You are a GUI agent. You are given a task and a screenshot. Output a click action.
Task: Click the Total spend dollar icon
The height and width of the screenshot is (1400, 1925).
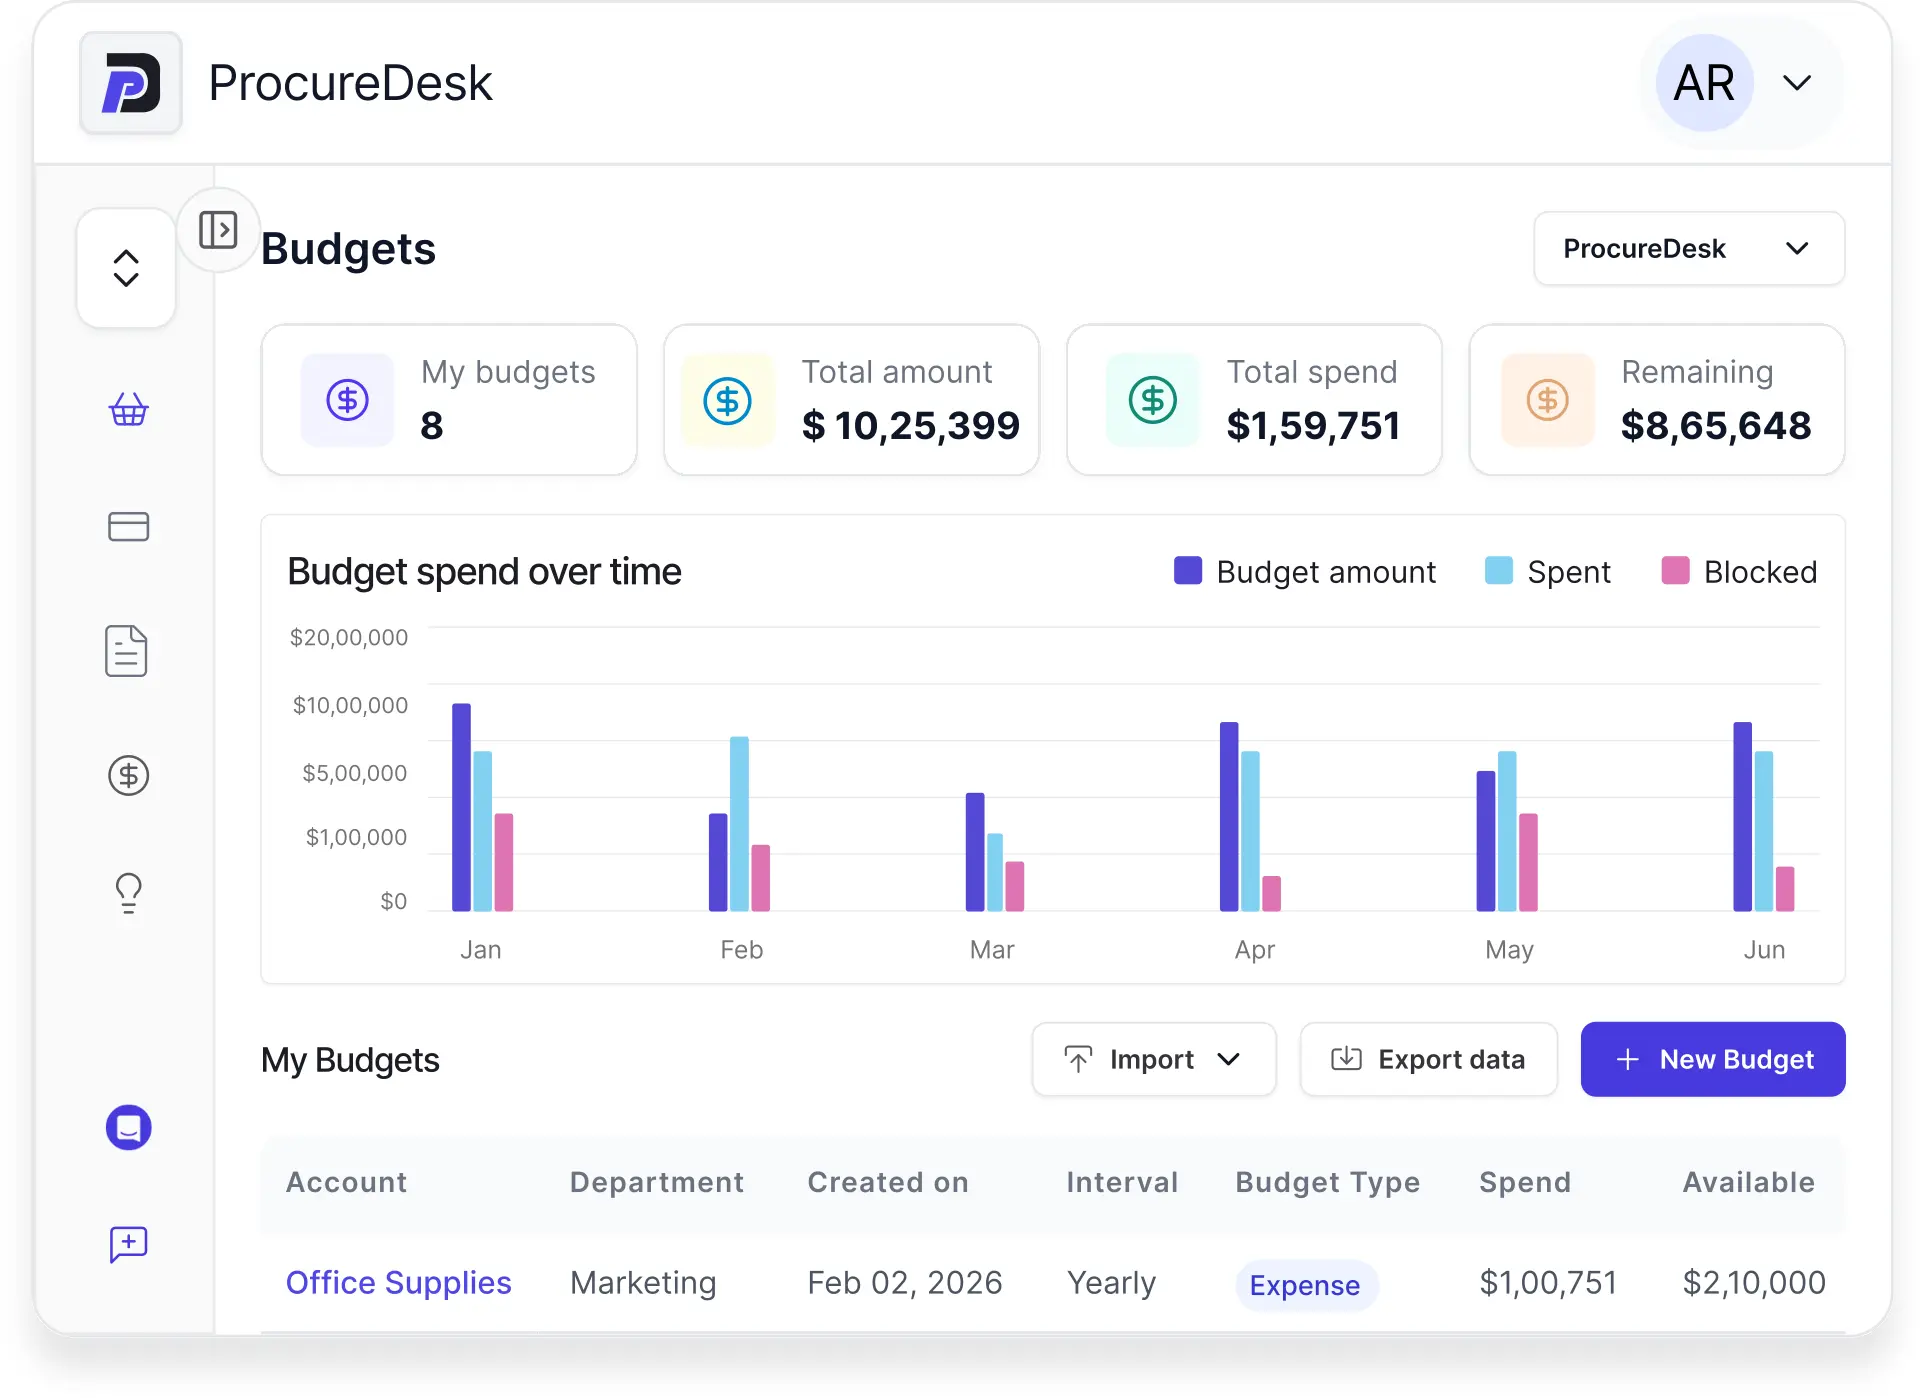pyautogui.click(x=1152, y=400)
